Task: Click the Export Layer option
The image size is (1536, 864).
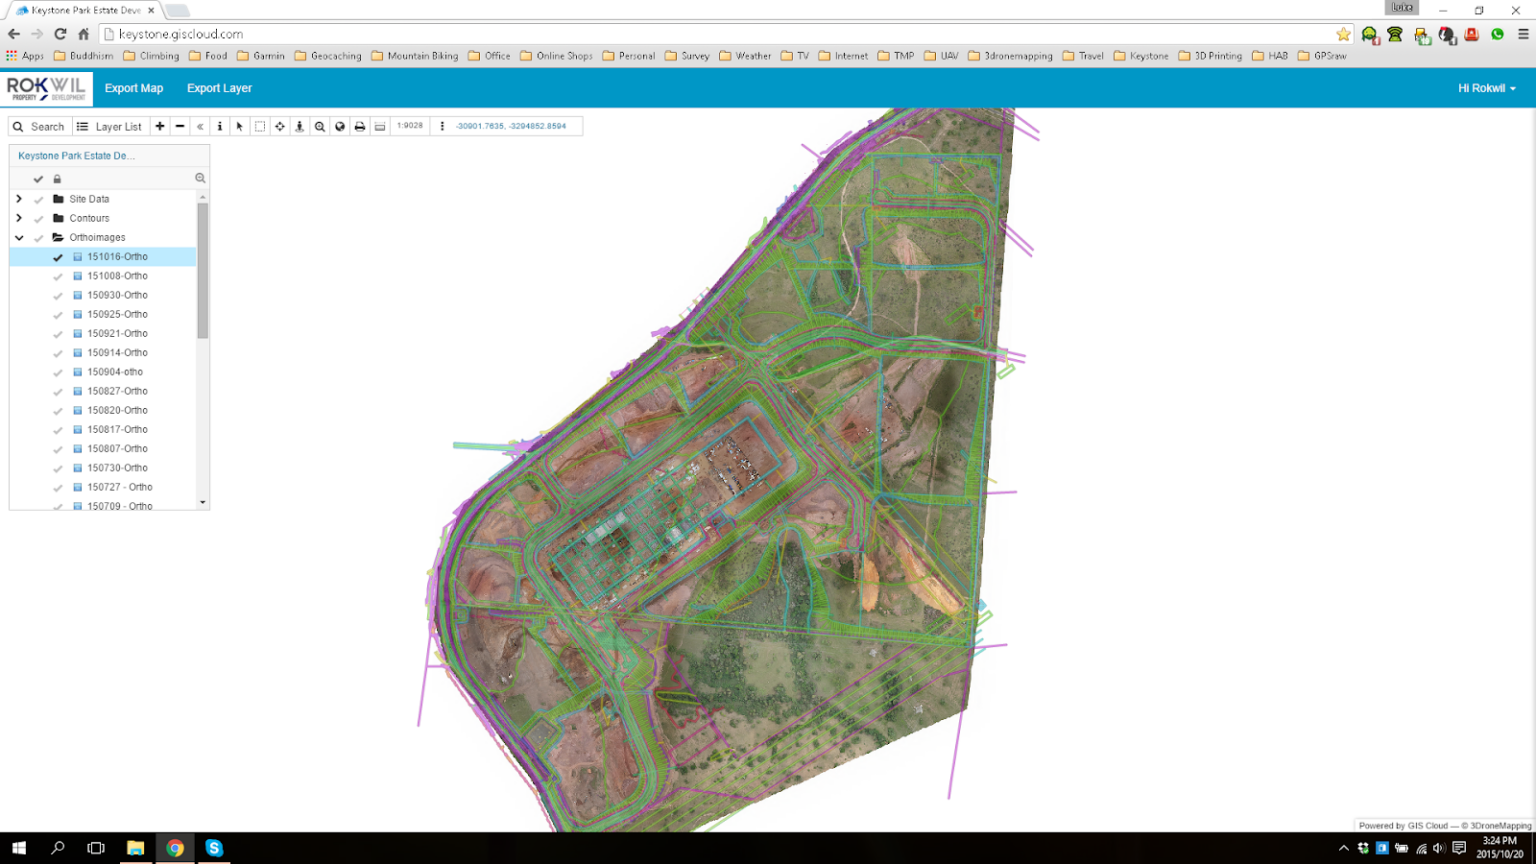Action: pos(219,88)
